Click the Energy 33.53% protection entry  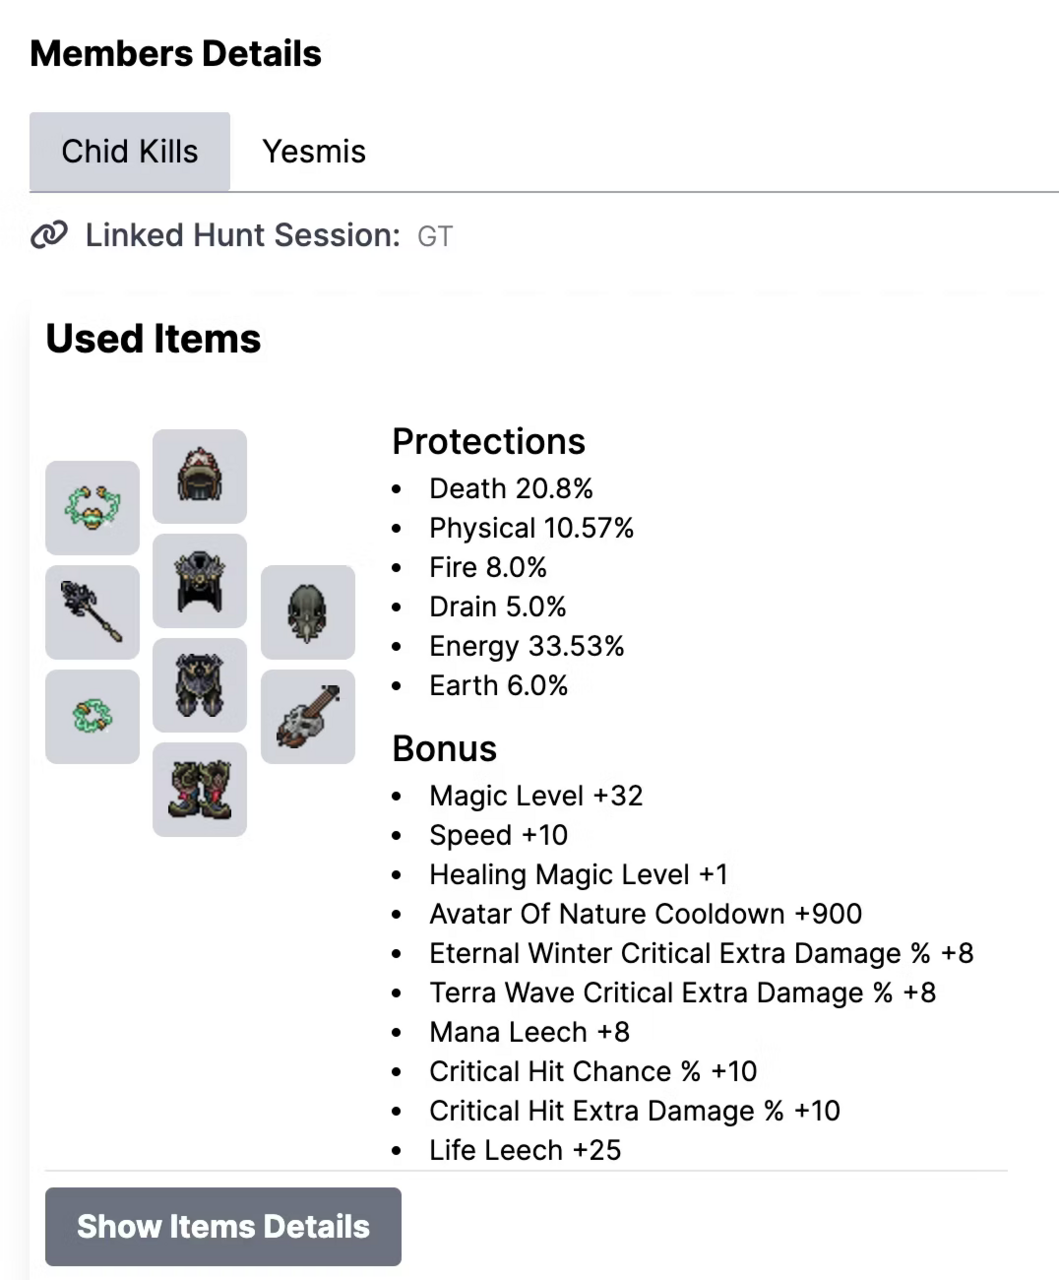tap(526, 647)
